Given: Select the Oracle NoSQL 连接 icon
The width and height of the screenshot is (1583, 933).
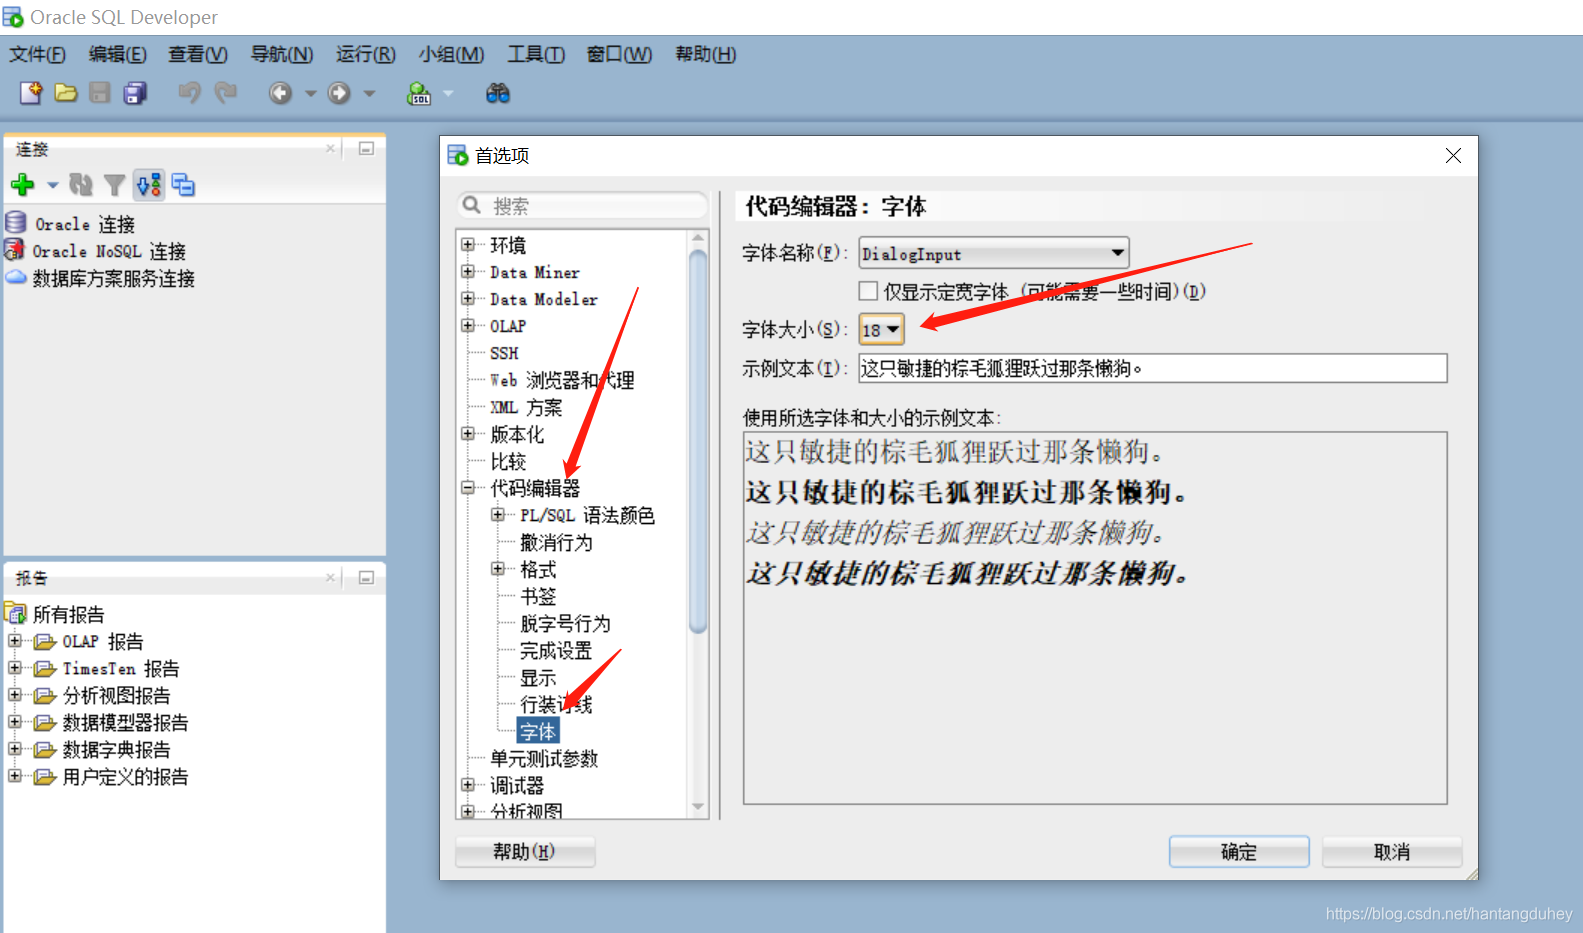Looking at the screenshot, I should (14, 249).
